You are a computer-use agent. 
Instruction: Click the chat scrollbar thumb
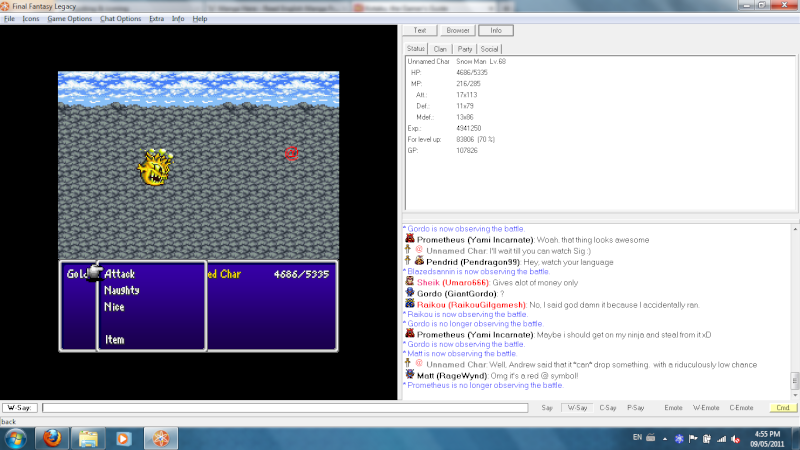coord(795,381)
